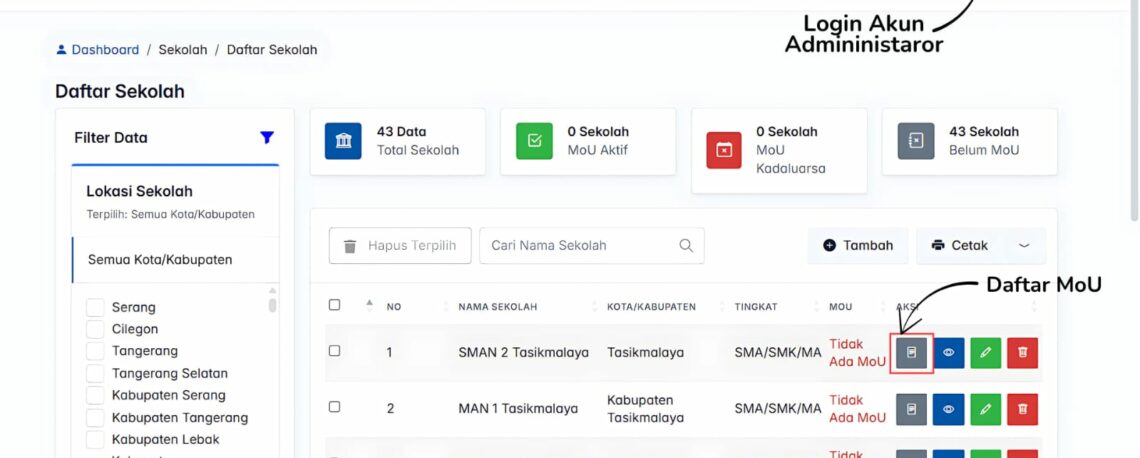Toggle the select-all header checkbox
Viewport: 1140px width, 458px height.
pyautogui.click(x=335, y=305)
